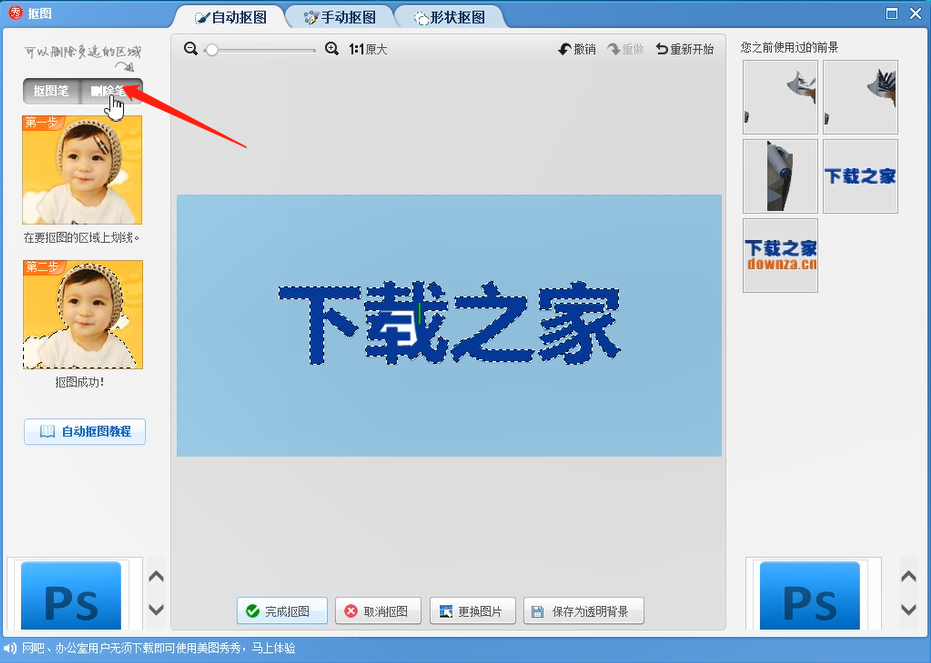Viewport: 931px width, 663px height.
Task: Select the zoom in magnifier icon
Action: click(x=332, y=47)
